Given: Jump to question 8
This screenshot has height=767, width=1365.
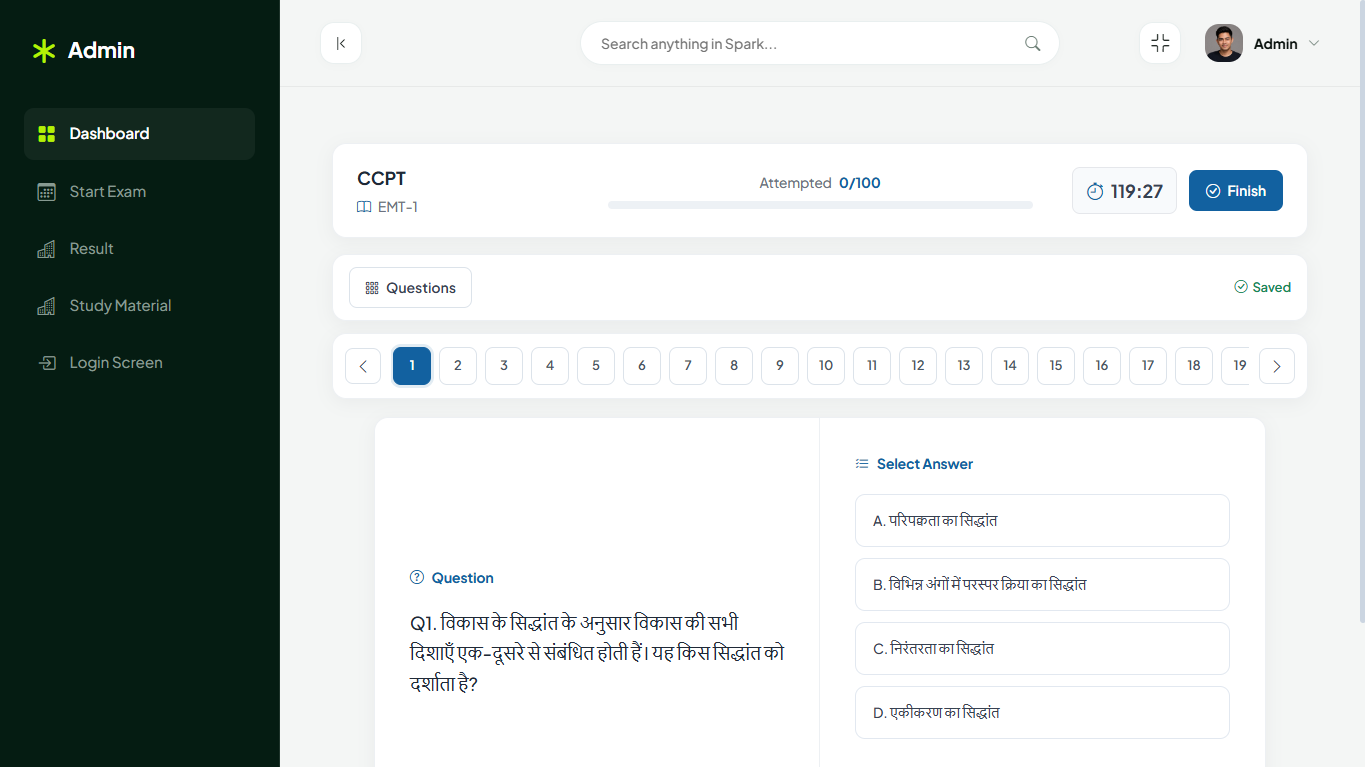Looking at the screenshot, I should click(734, 366).
